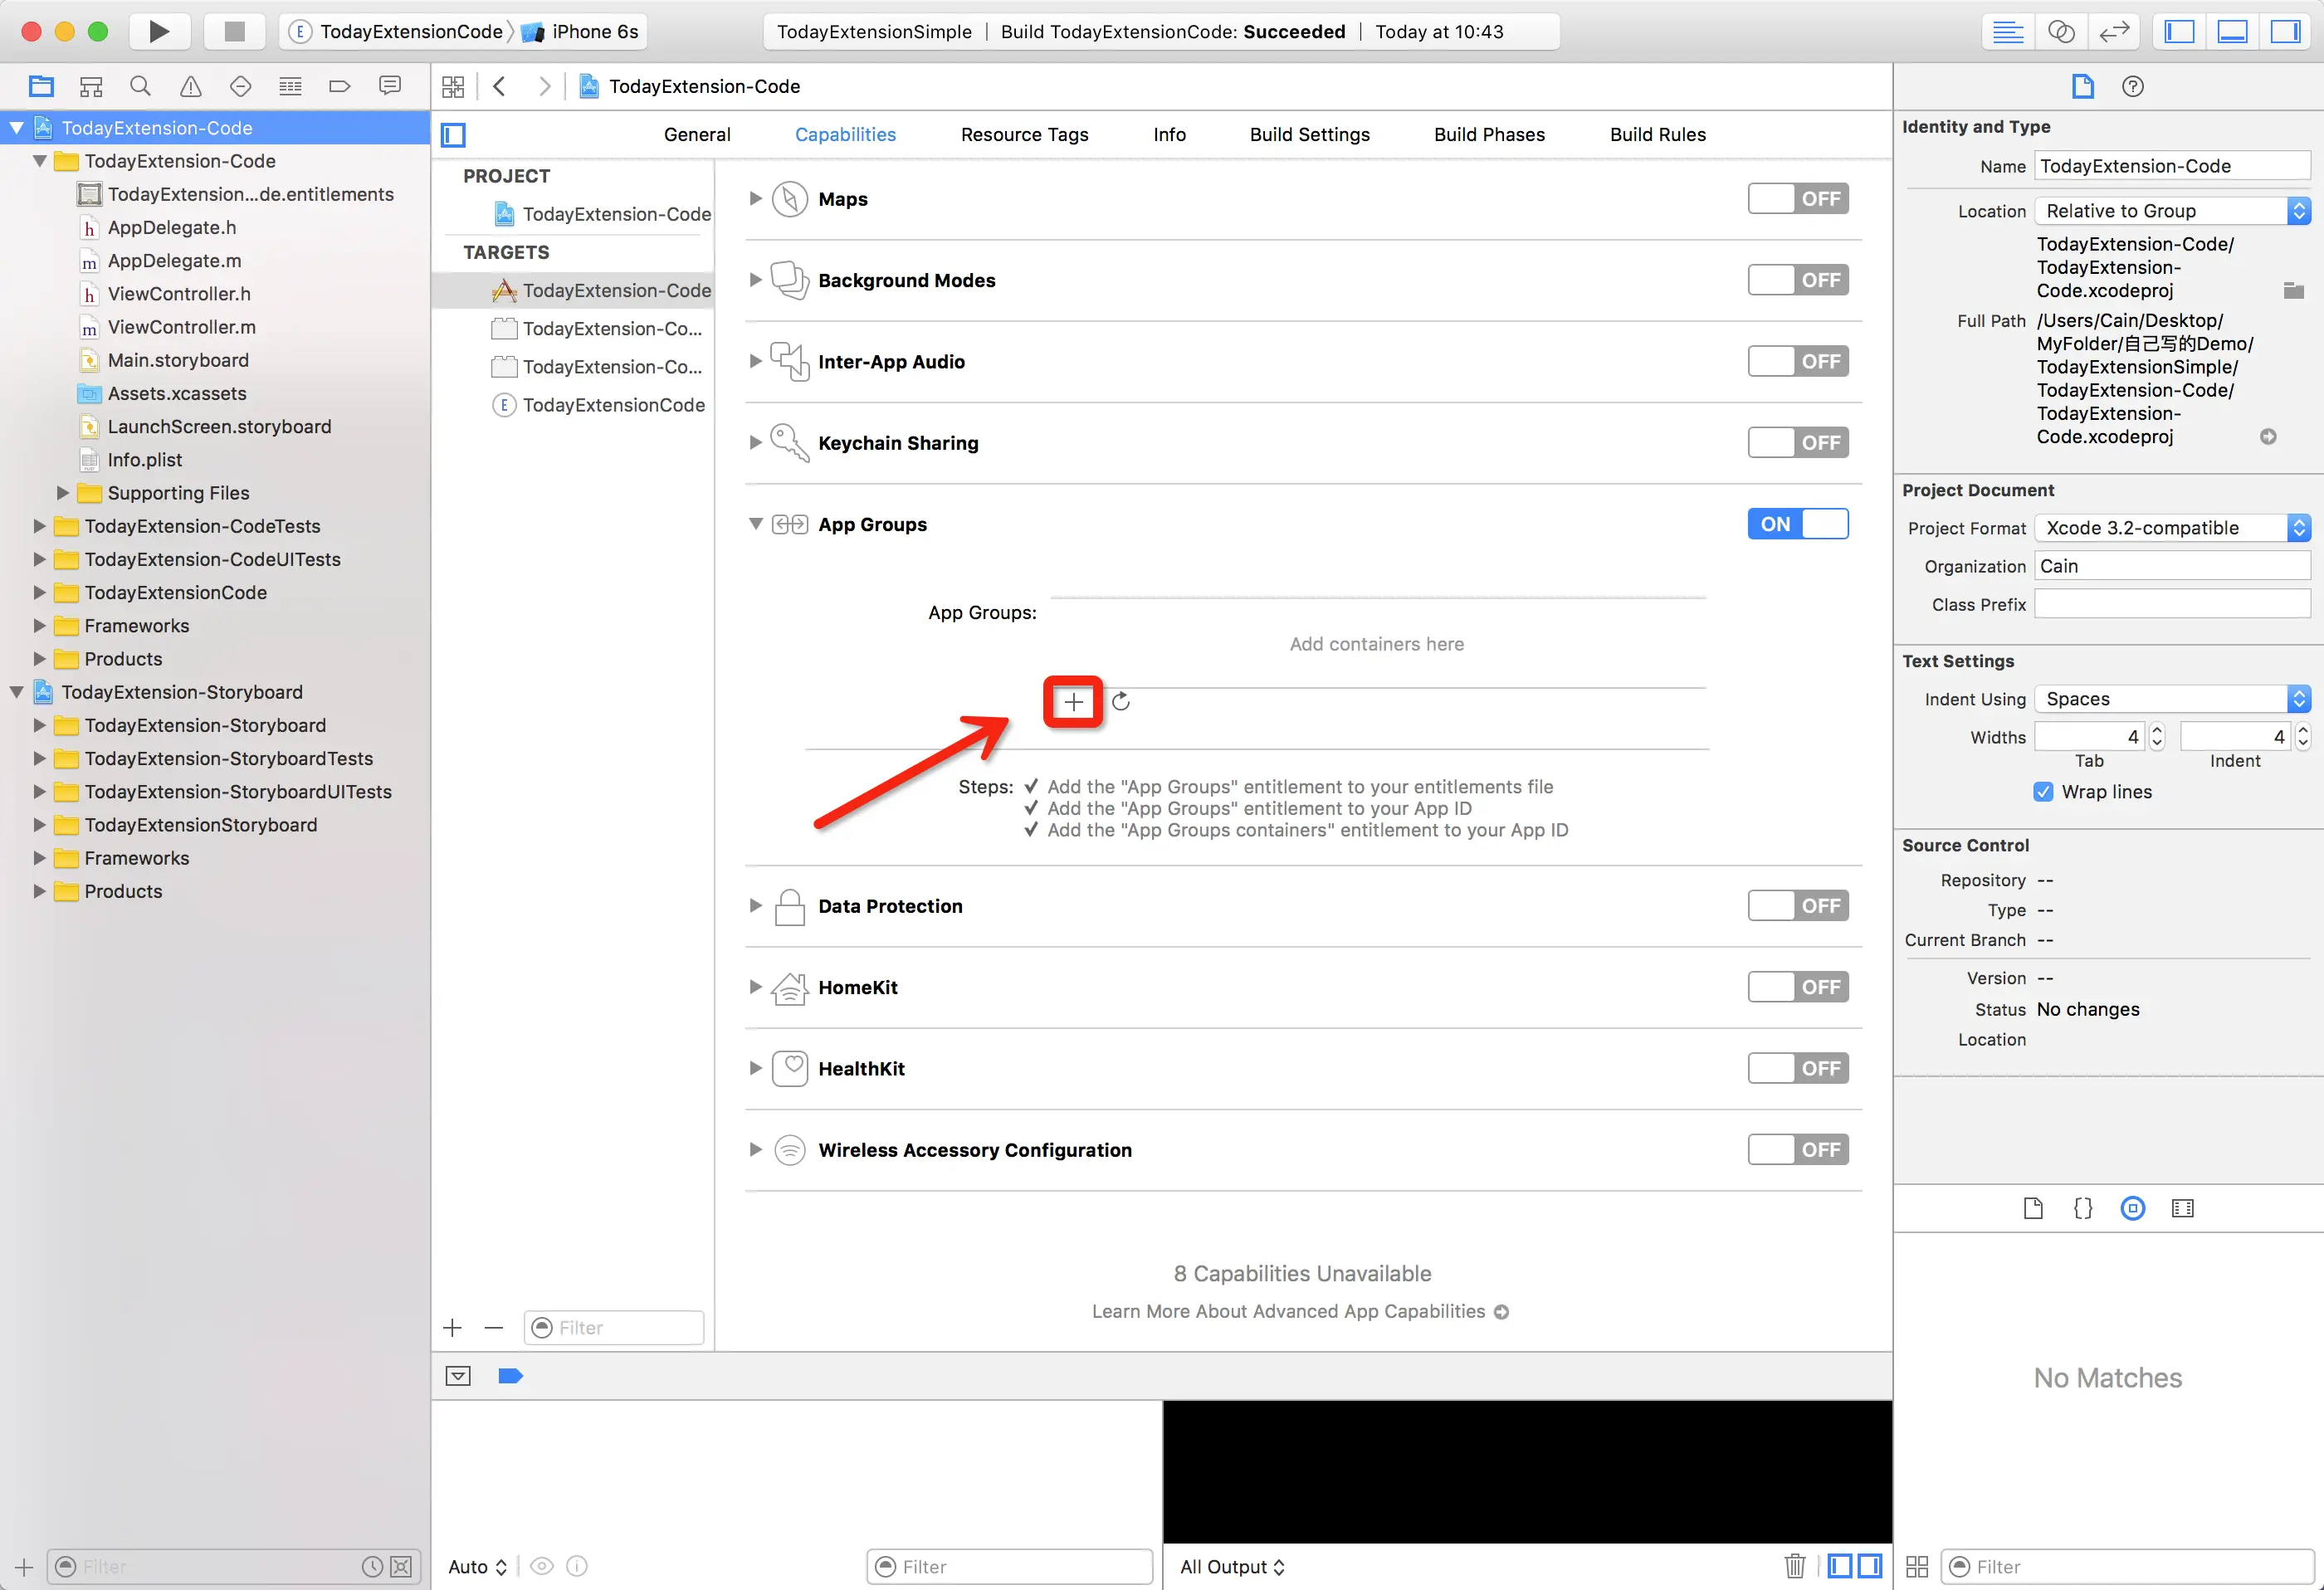This screenshot has height=1590, width=2324.
Task: Click the Run (play) button
Action: (x=159, y=31)
